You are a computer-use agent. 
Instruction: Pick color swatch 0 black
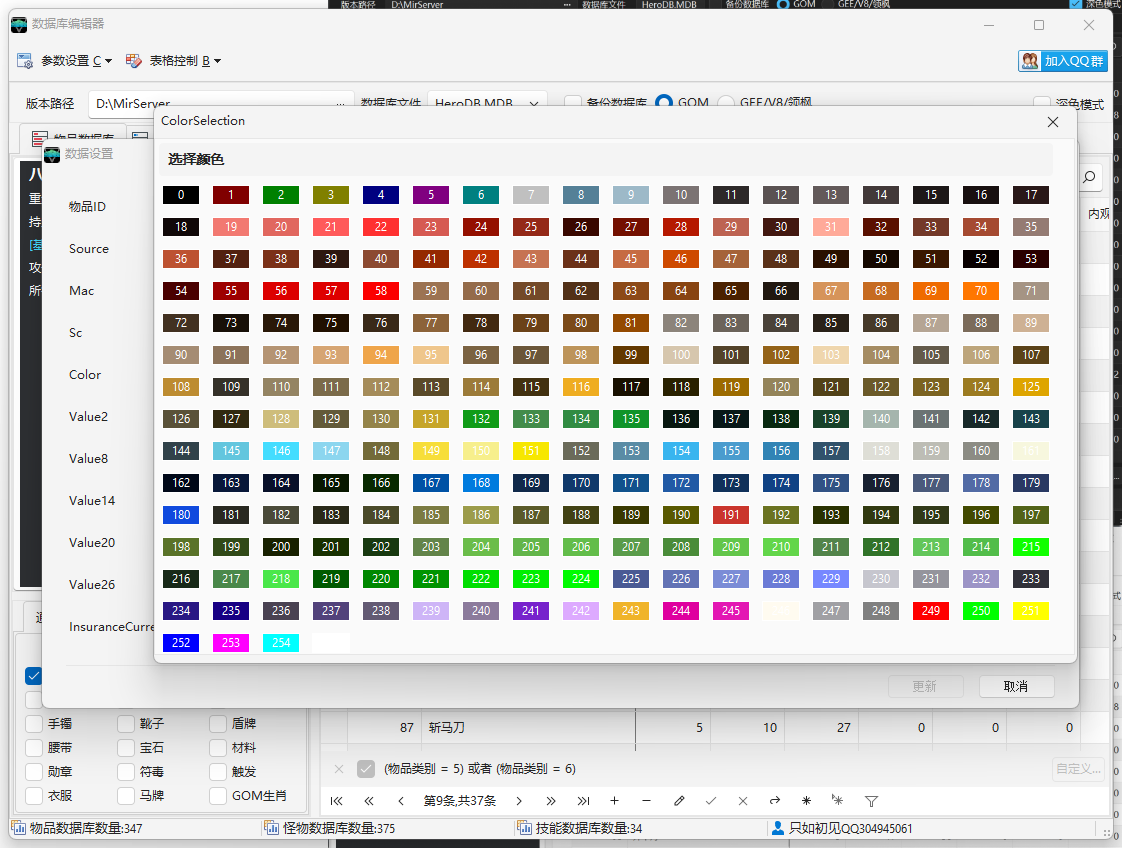pyautogui.click(x=181, y=195)
